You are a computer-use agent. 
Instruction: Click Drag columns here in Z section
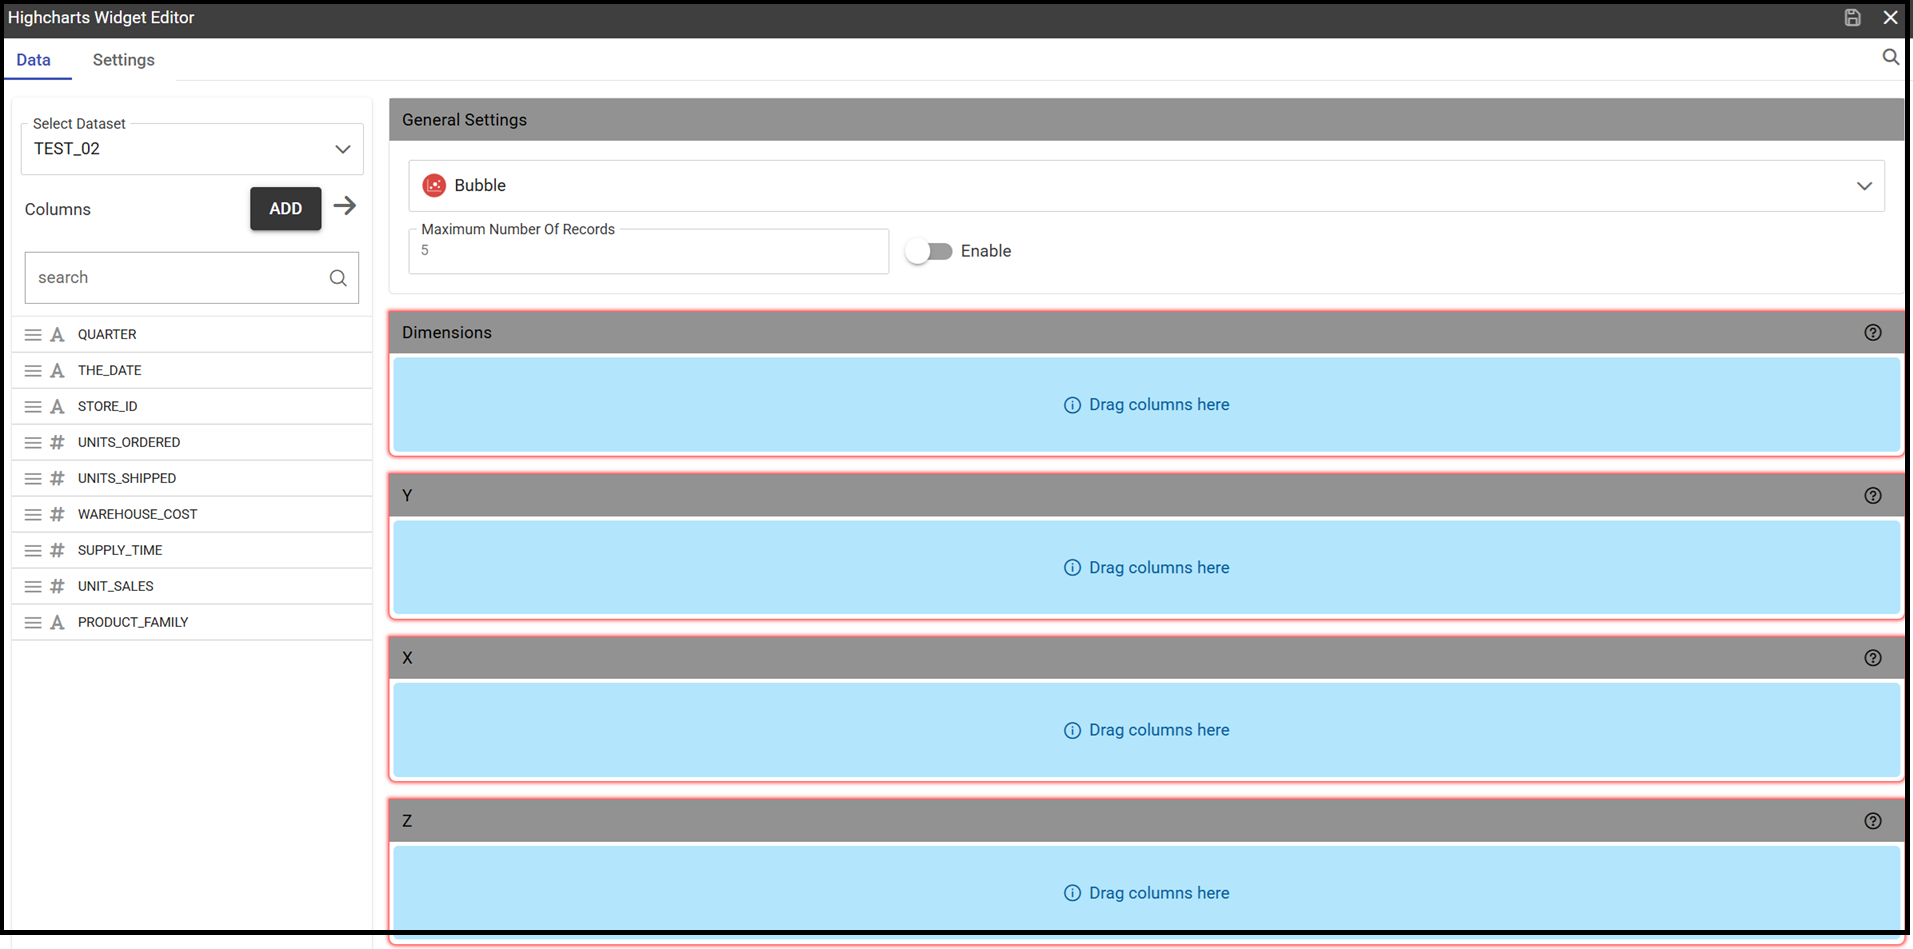point(1159,893)
